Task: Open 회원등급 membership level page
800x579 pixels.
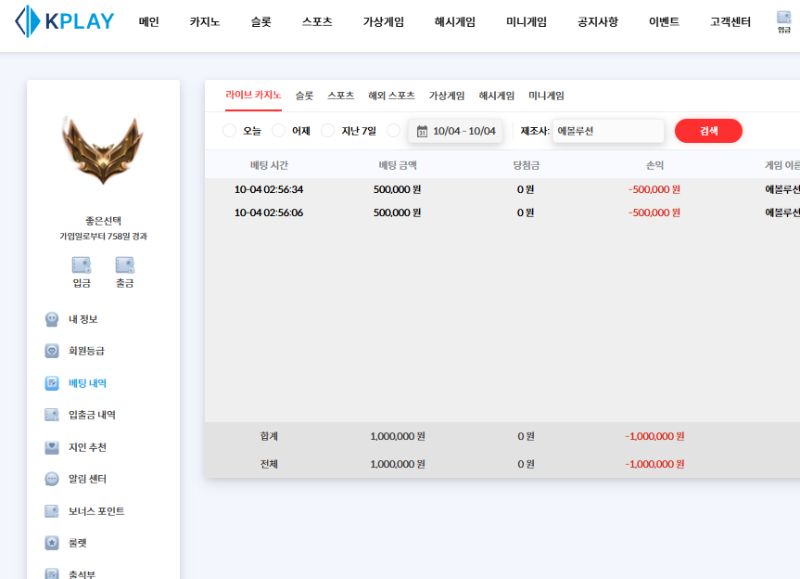Action: [85, 351]
